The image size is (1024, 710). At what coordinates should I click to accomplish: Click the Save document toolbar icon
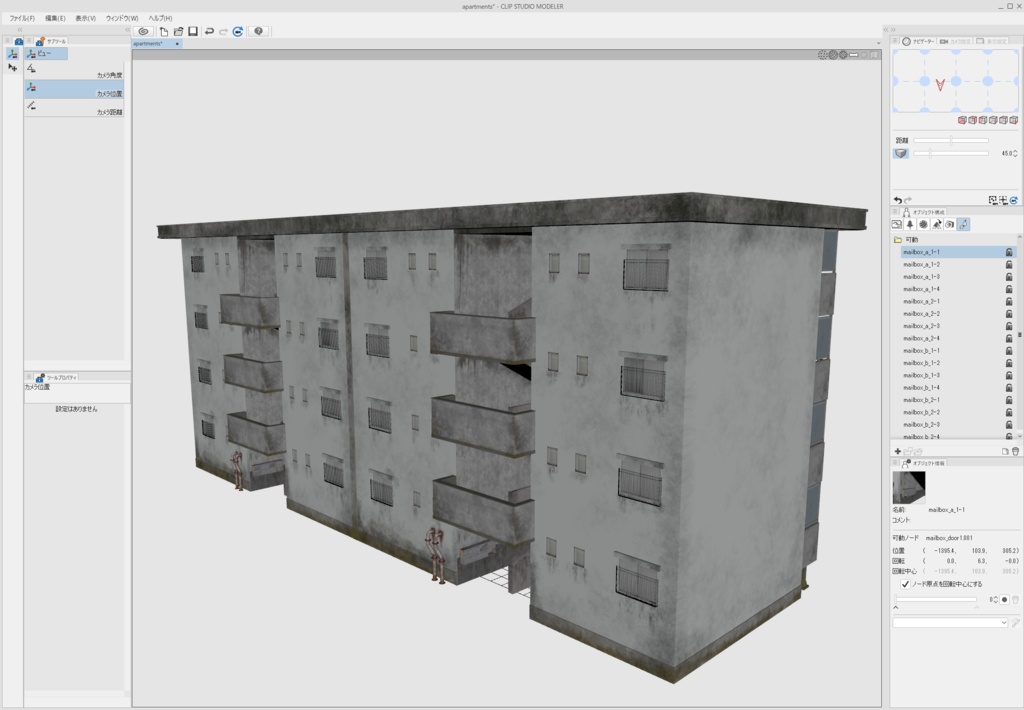[x=191, y=31]
